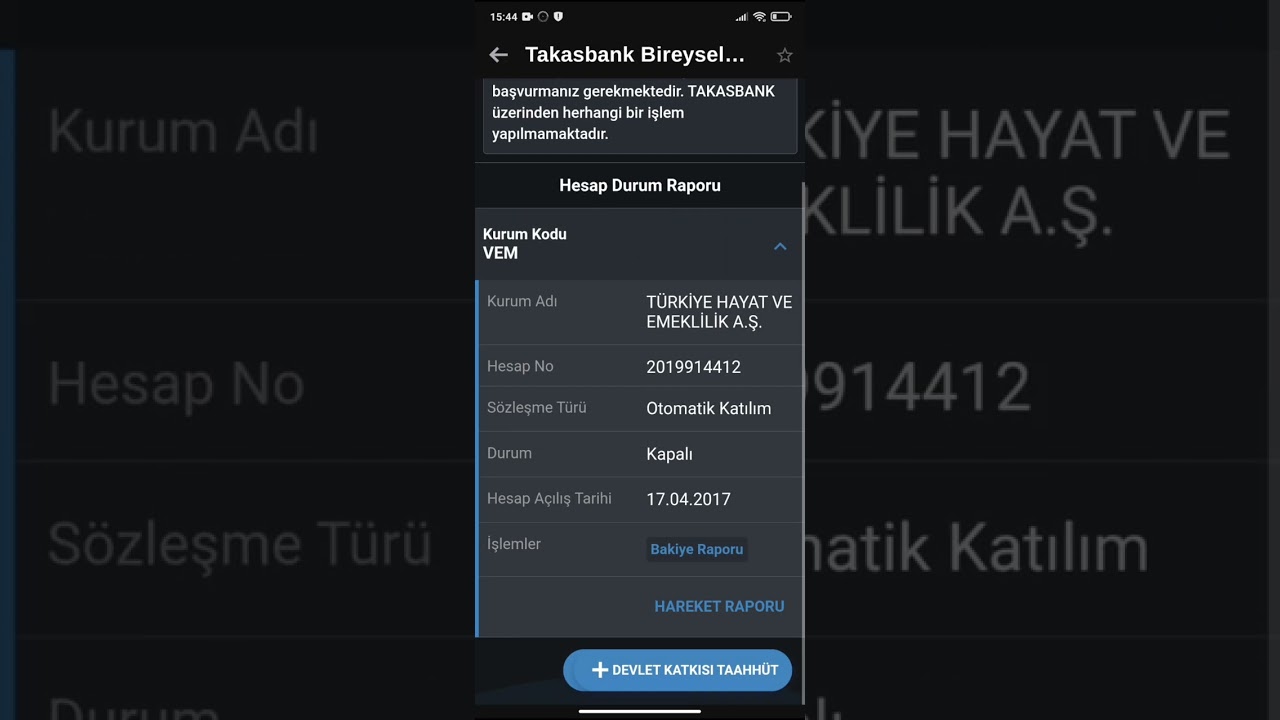Screen dimensions: 1280x720
Task: Select the Hesap Durum Raporu heading
Action: coord(640,185)
